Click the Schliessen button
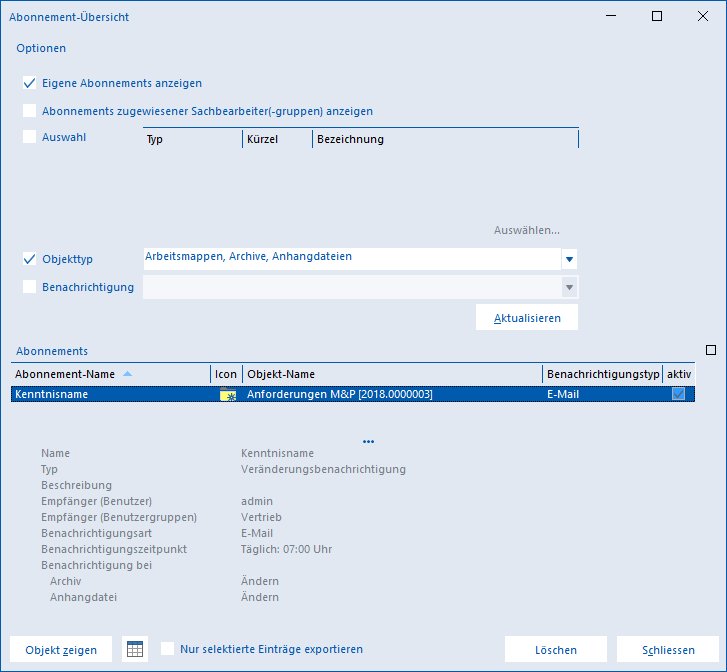 click(x=668, y=649)
